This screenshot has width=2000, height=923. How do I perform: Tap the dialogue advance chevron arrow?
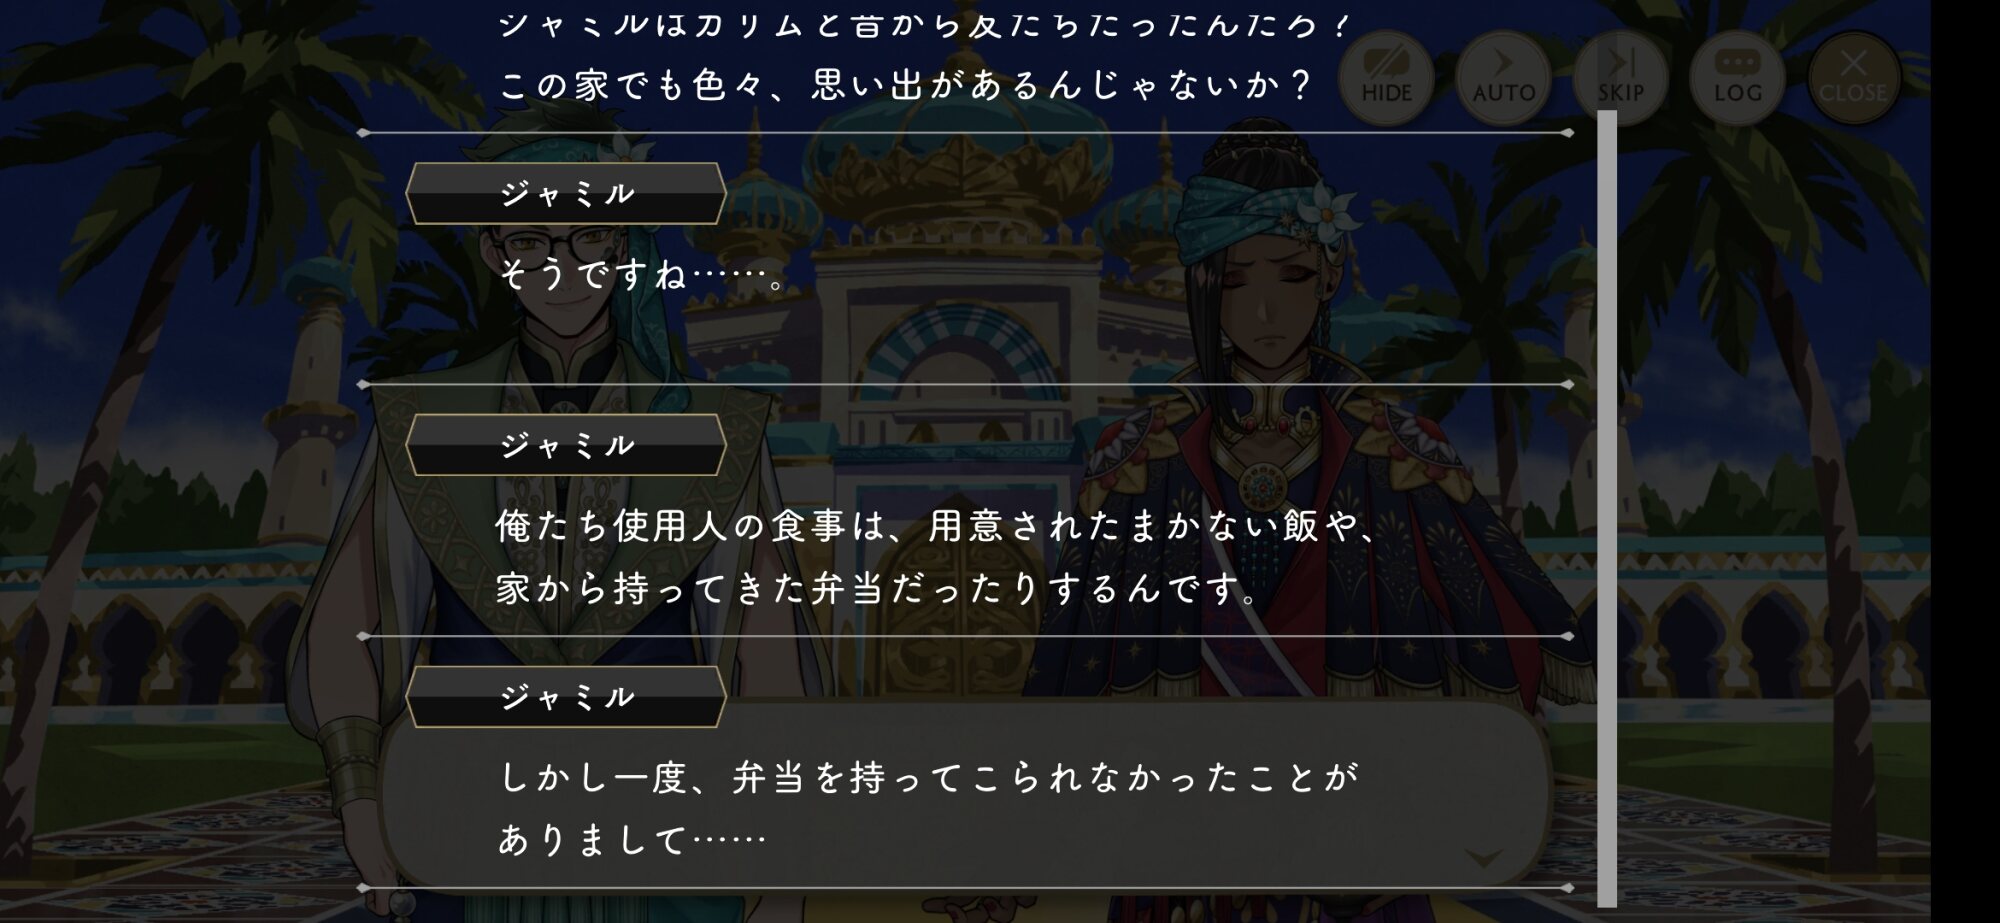click(x=1484, y=858)
